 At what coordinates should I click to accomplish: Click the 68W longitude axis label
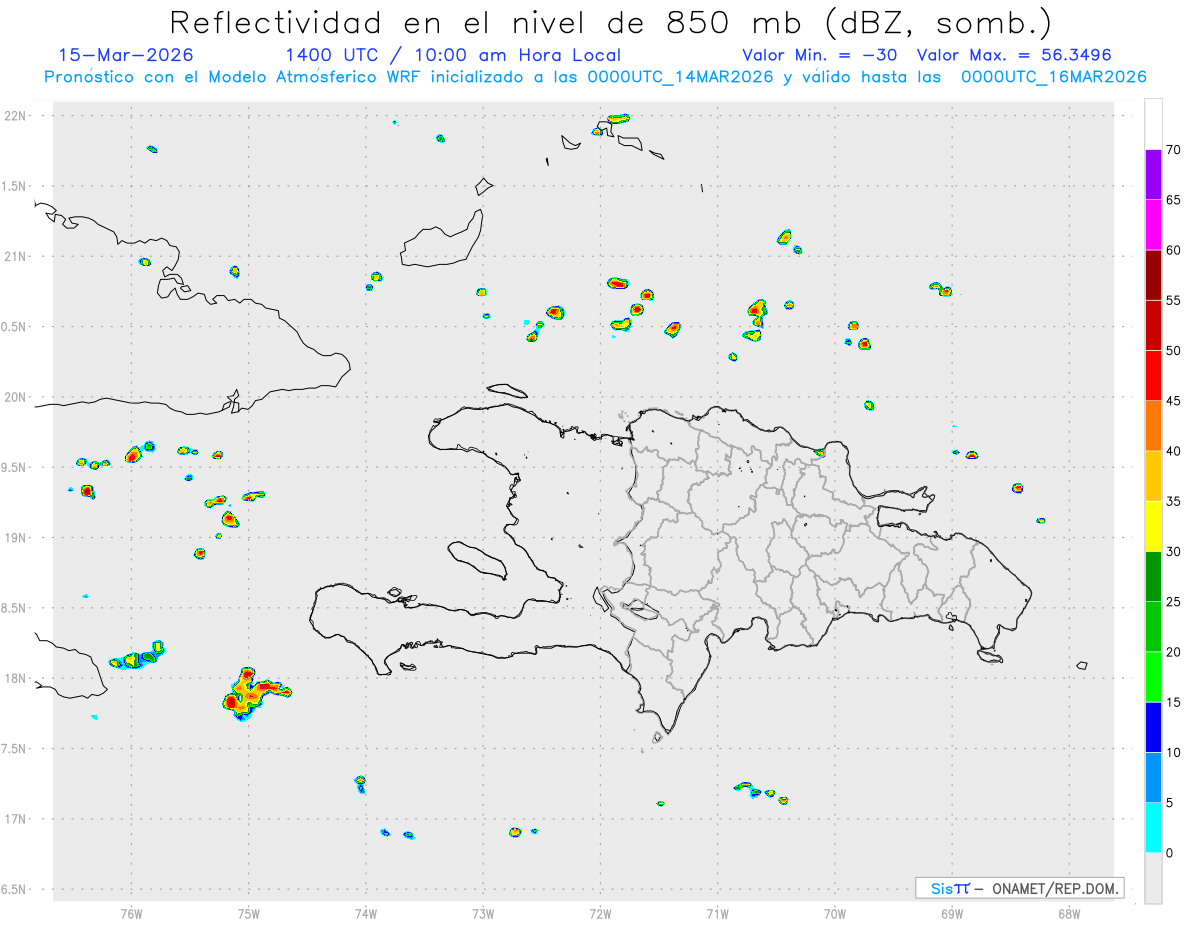(x=1069, y=913)
